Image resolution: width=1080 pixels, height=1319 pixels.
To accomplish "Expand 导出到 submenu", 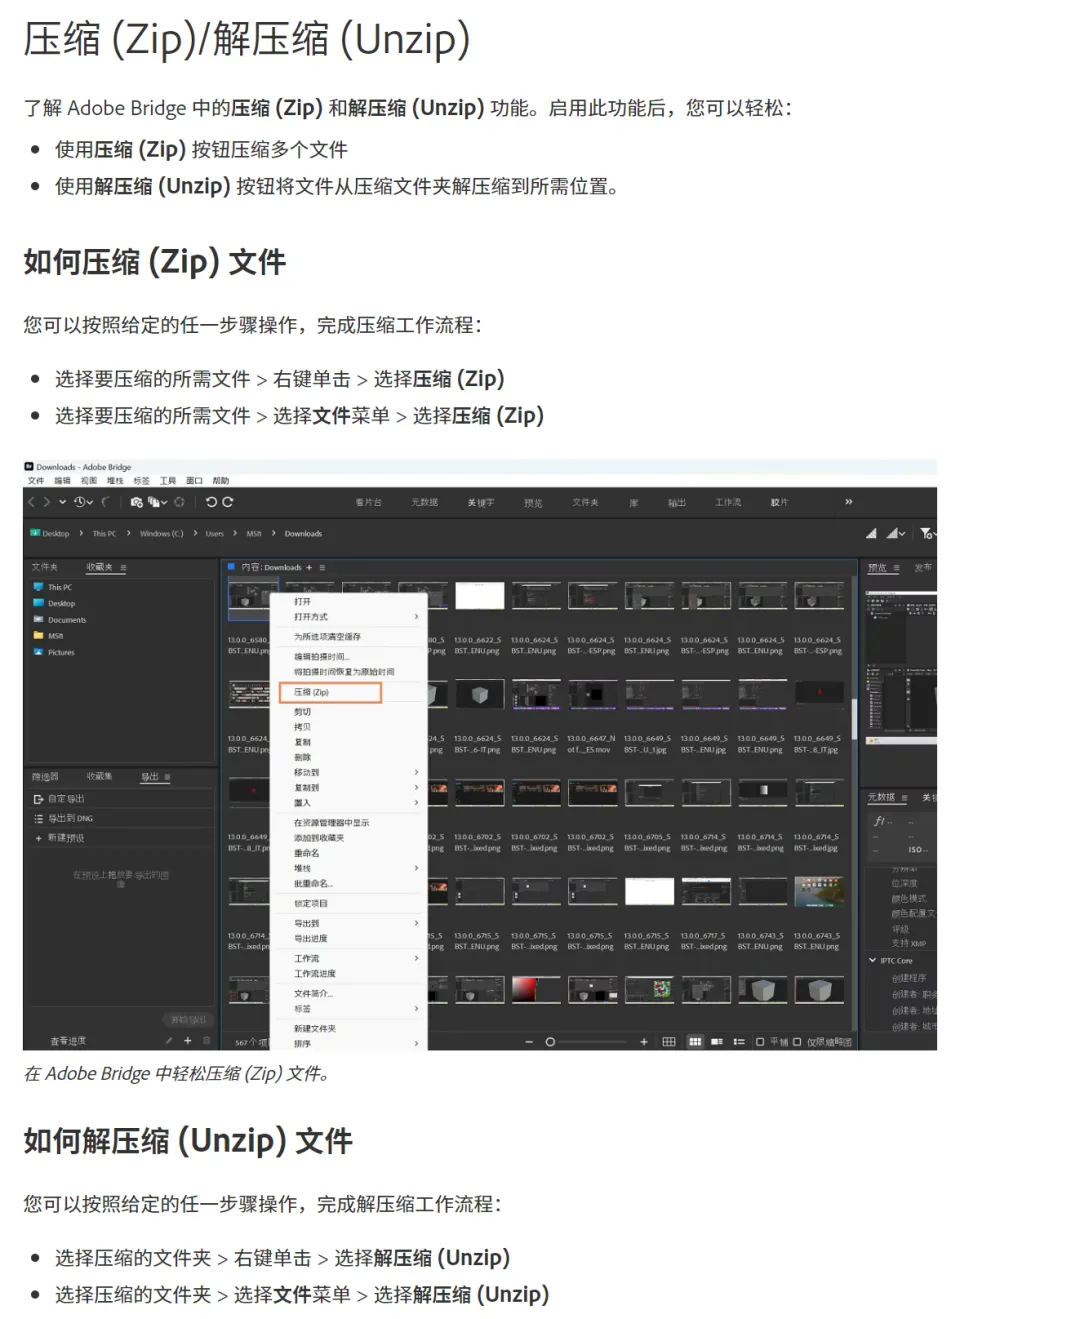I will tap(349, 923).
